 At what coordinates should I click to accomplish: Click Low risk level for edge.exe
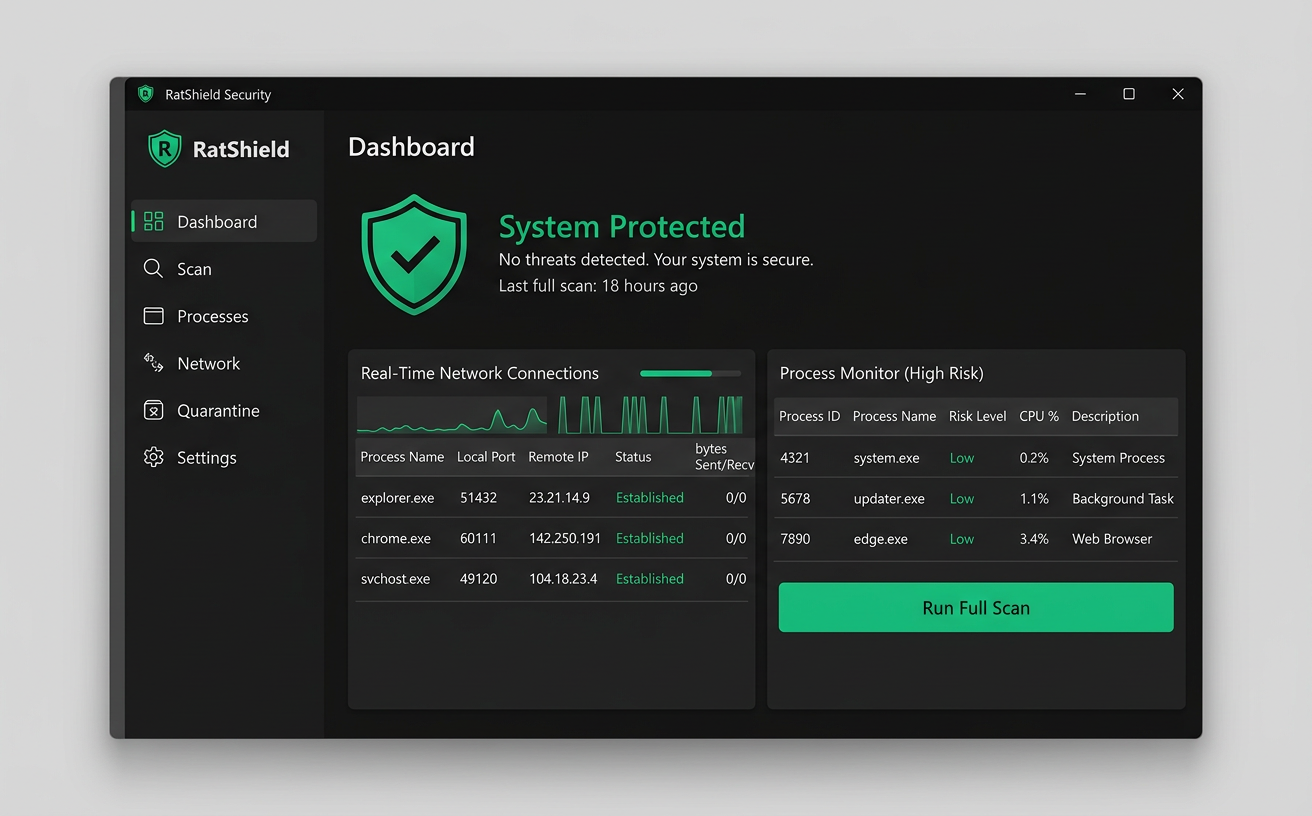point(962,538)
